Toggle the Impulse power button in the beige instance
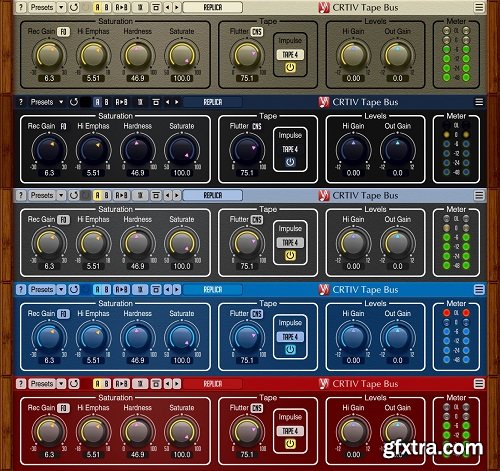 tap(290, 67)
